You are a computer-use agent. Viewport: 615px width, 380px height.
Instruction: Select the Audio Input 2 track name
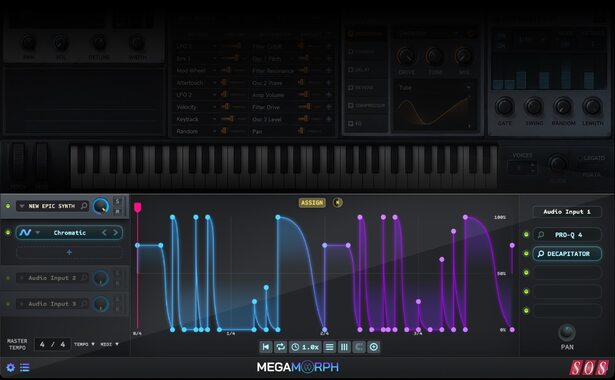[52, 278]
